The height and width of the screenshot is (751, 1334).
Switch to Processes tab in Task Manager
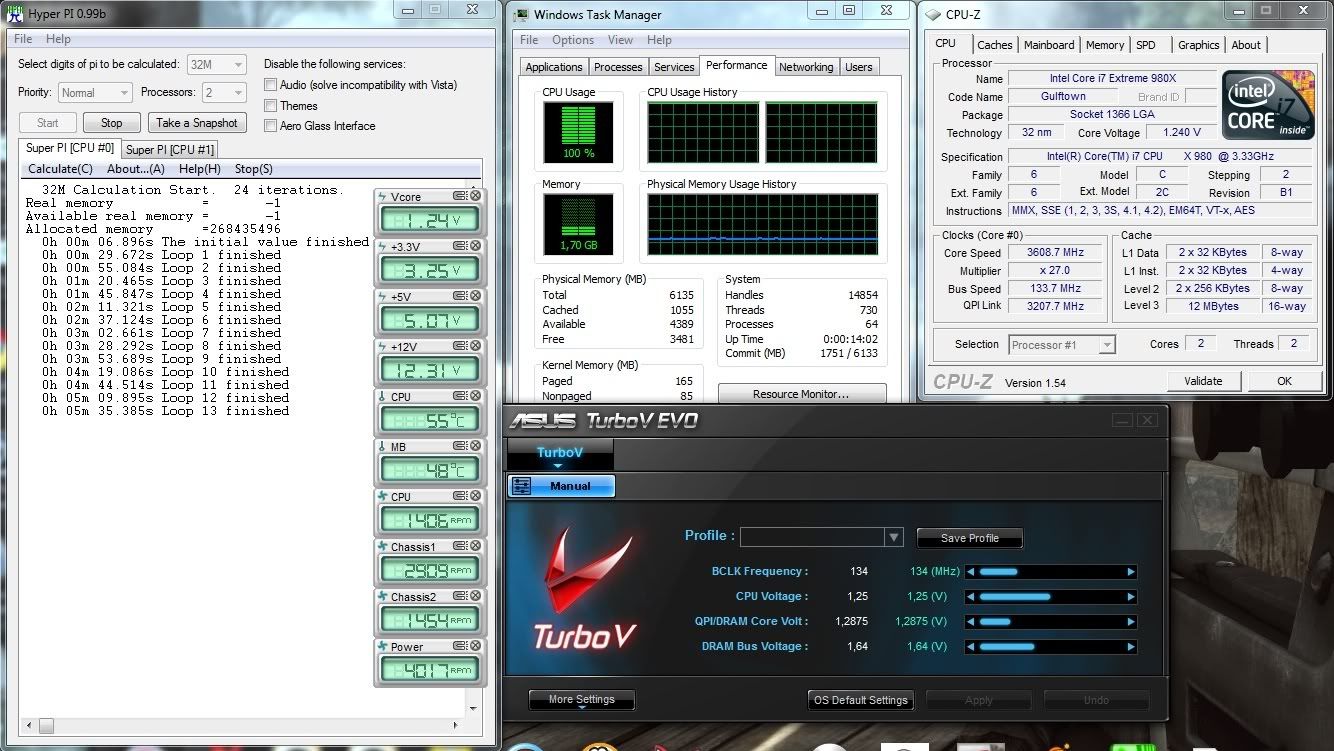(x=618, y=67)
